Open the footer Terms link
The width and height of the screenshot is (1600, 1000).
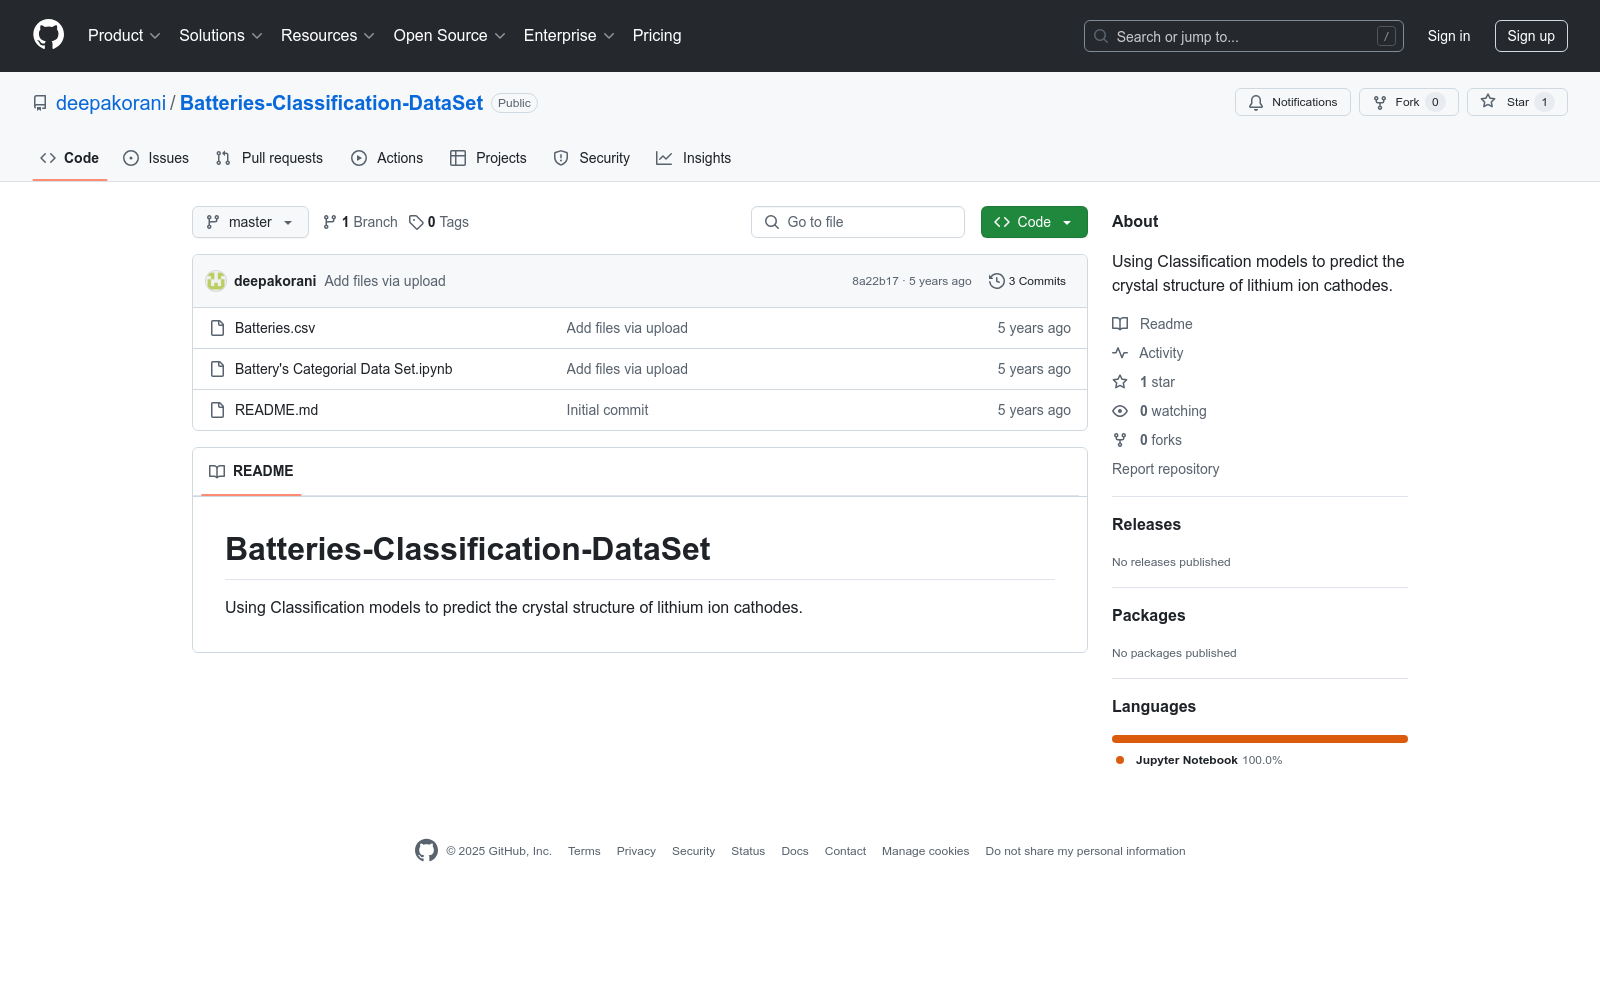coord(584,851)
